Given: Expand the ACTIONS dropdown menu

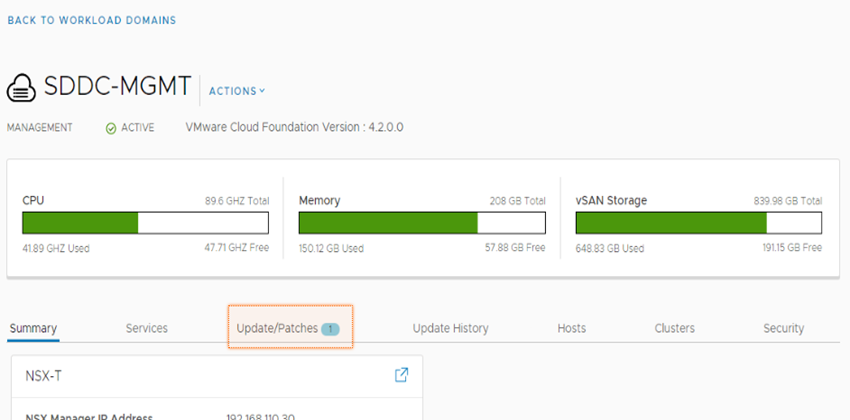Looking at the screenshot, I should pos(237,91).
